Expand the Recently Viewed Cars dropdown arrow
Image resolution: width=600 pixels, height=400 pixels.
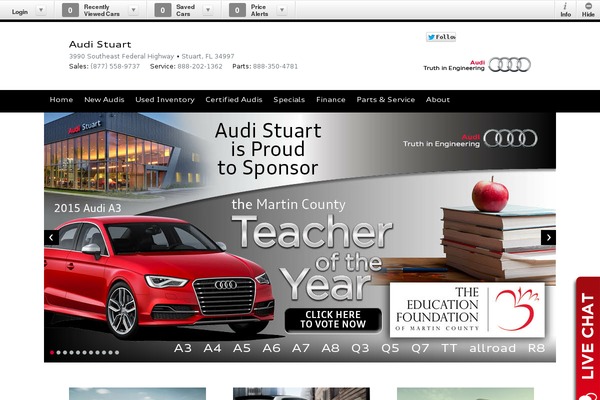[134, 10]
